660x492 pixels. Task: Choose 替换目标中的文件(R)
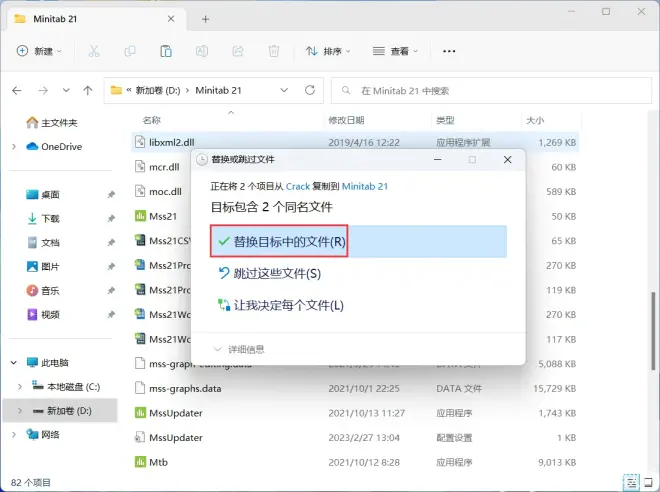click(x=359, y=242)
